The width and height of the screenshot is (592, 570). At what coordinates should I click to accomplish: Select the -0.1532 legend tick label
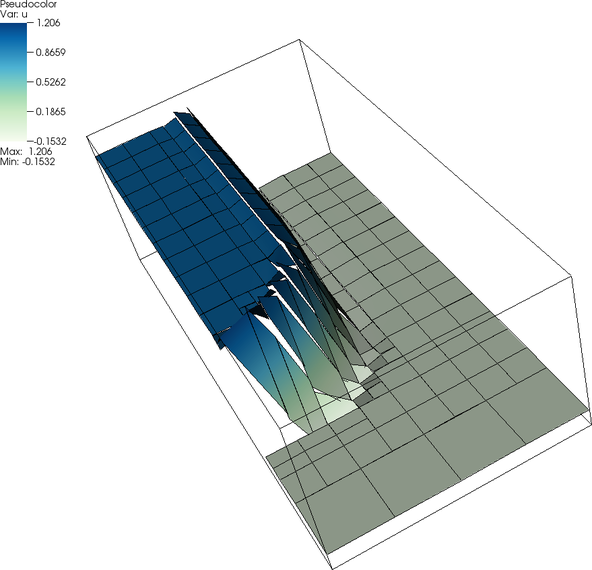click(49, 141)
